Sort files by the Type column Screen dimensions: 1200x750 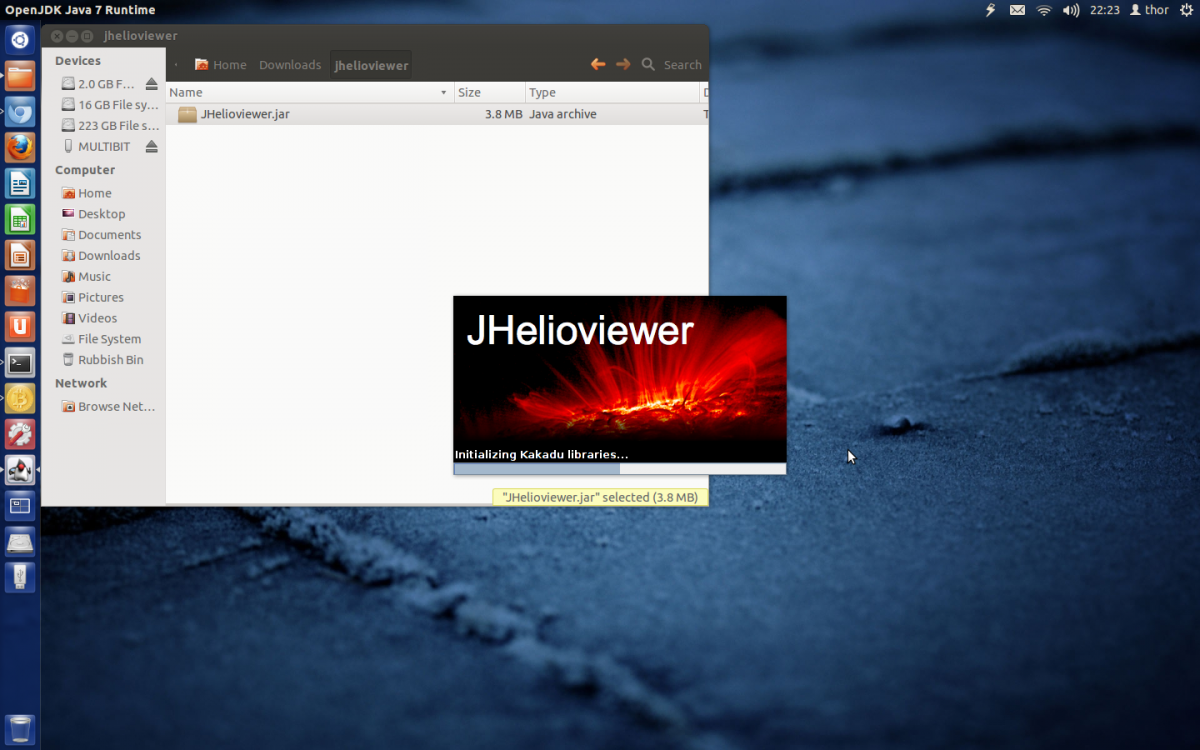coord(613,92)
